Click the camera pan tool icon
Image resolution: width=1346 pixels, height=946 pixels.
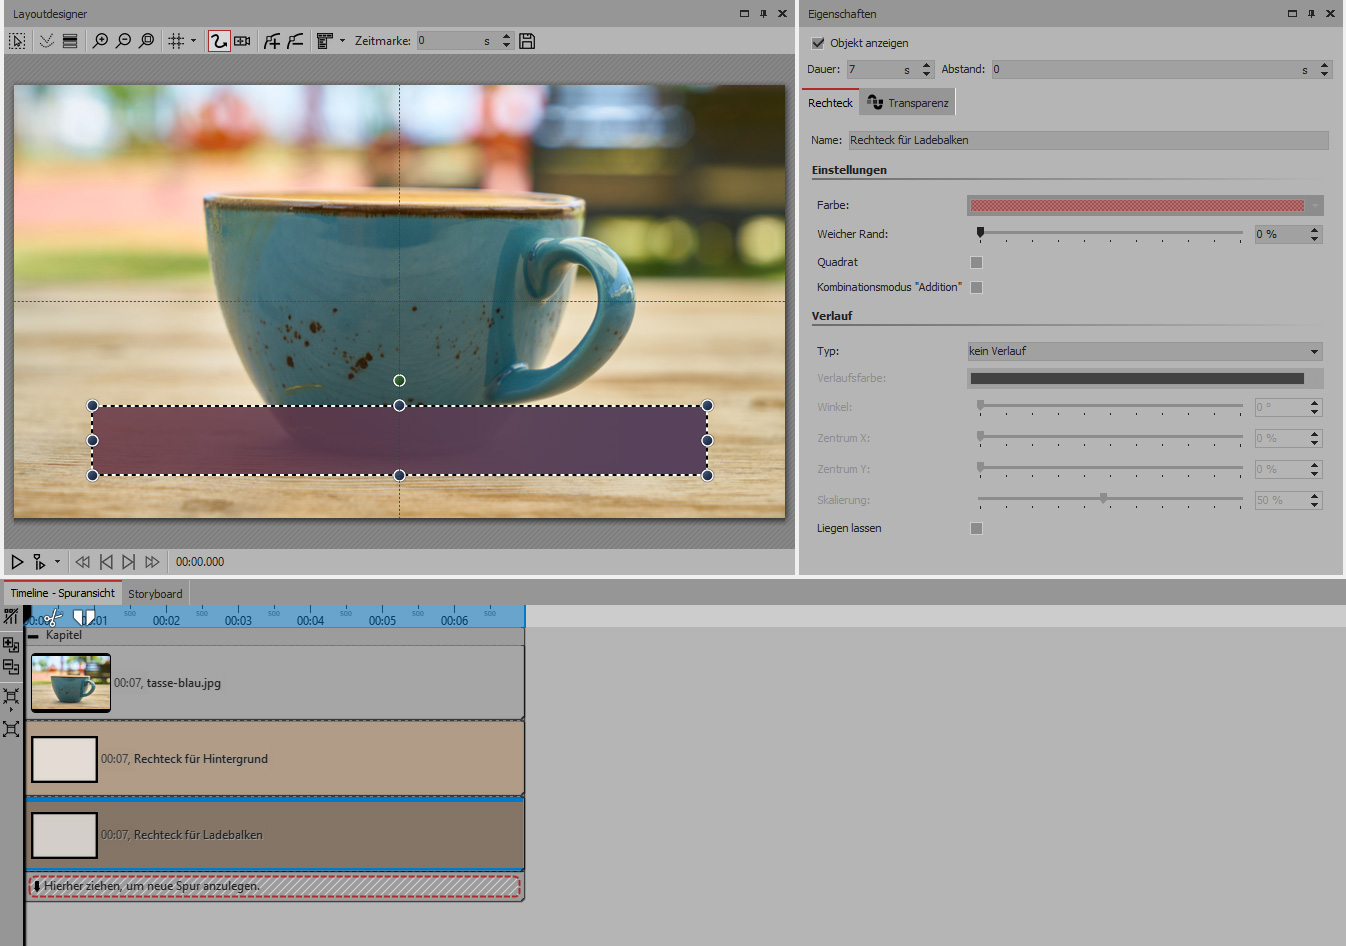coord(242,41)
